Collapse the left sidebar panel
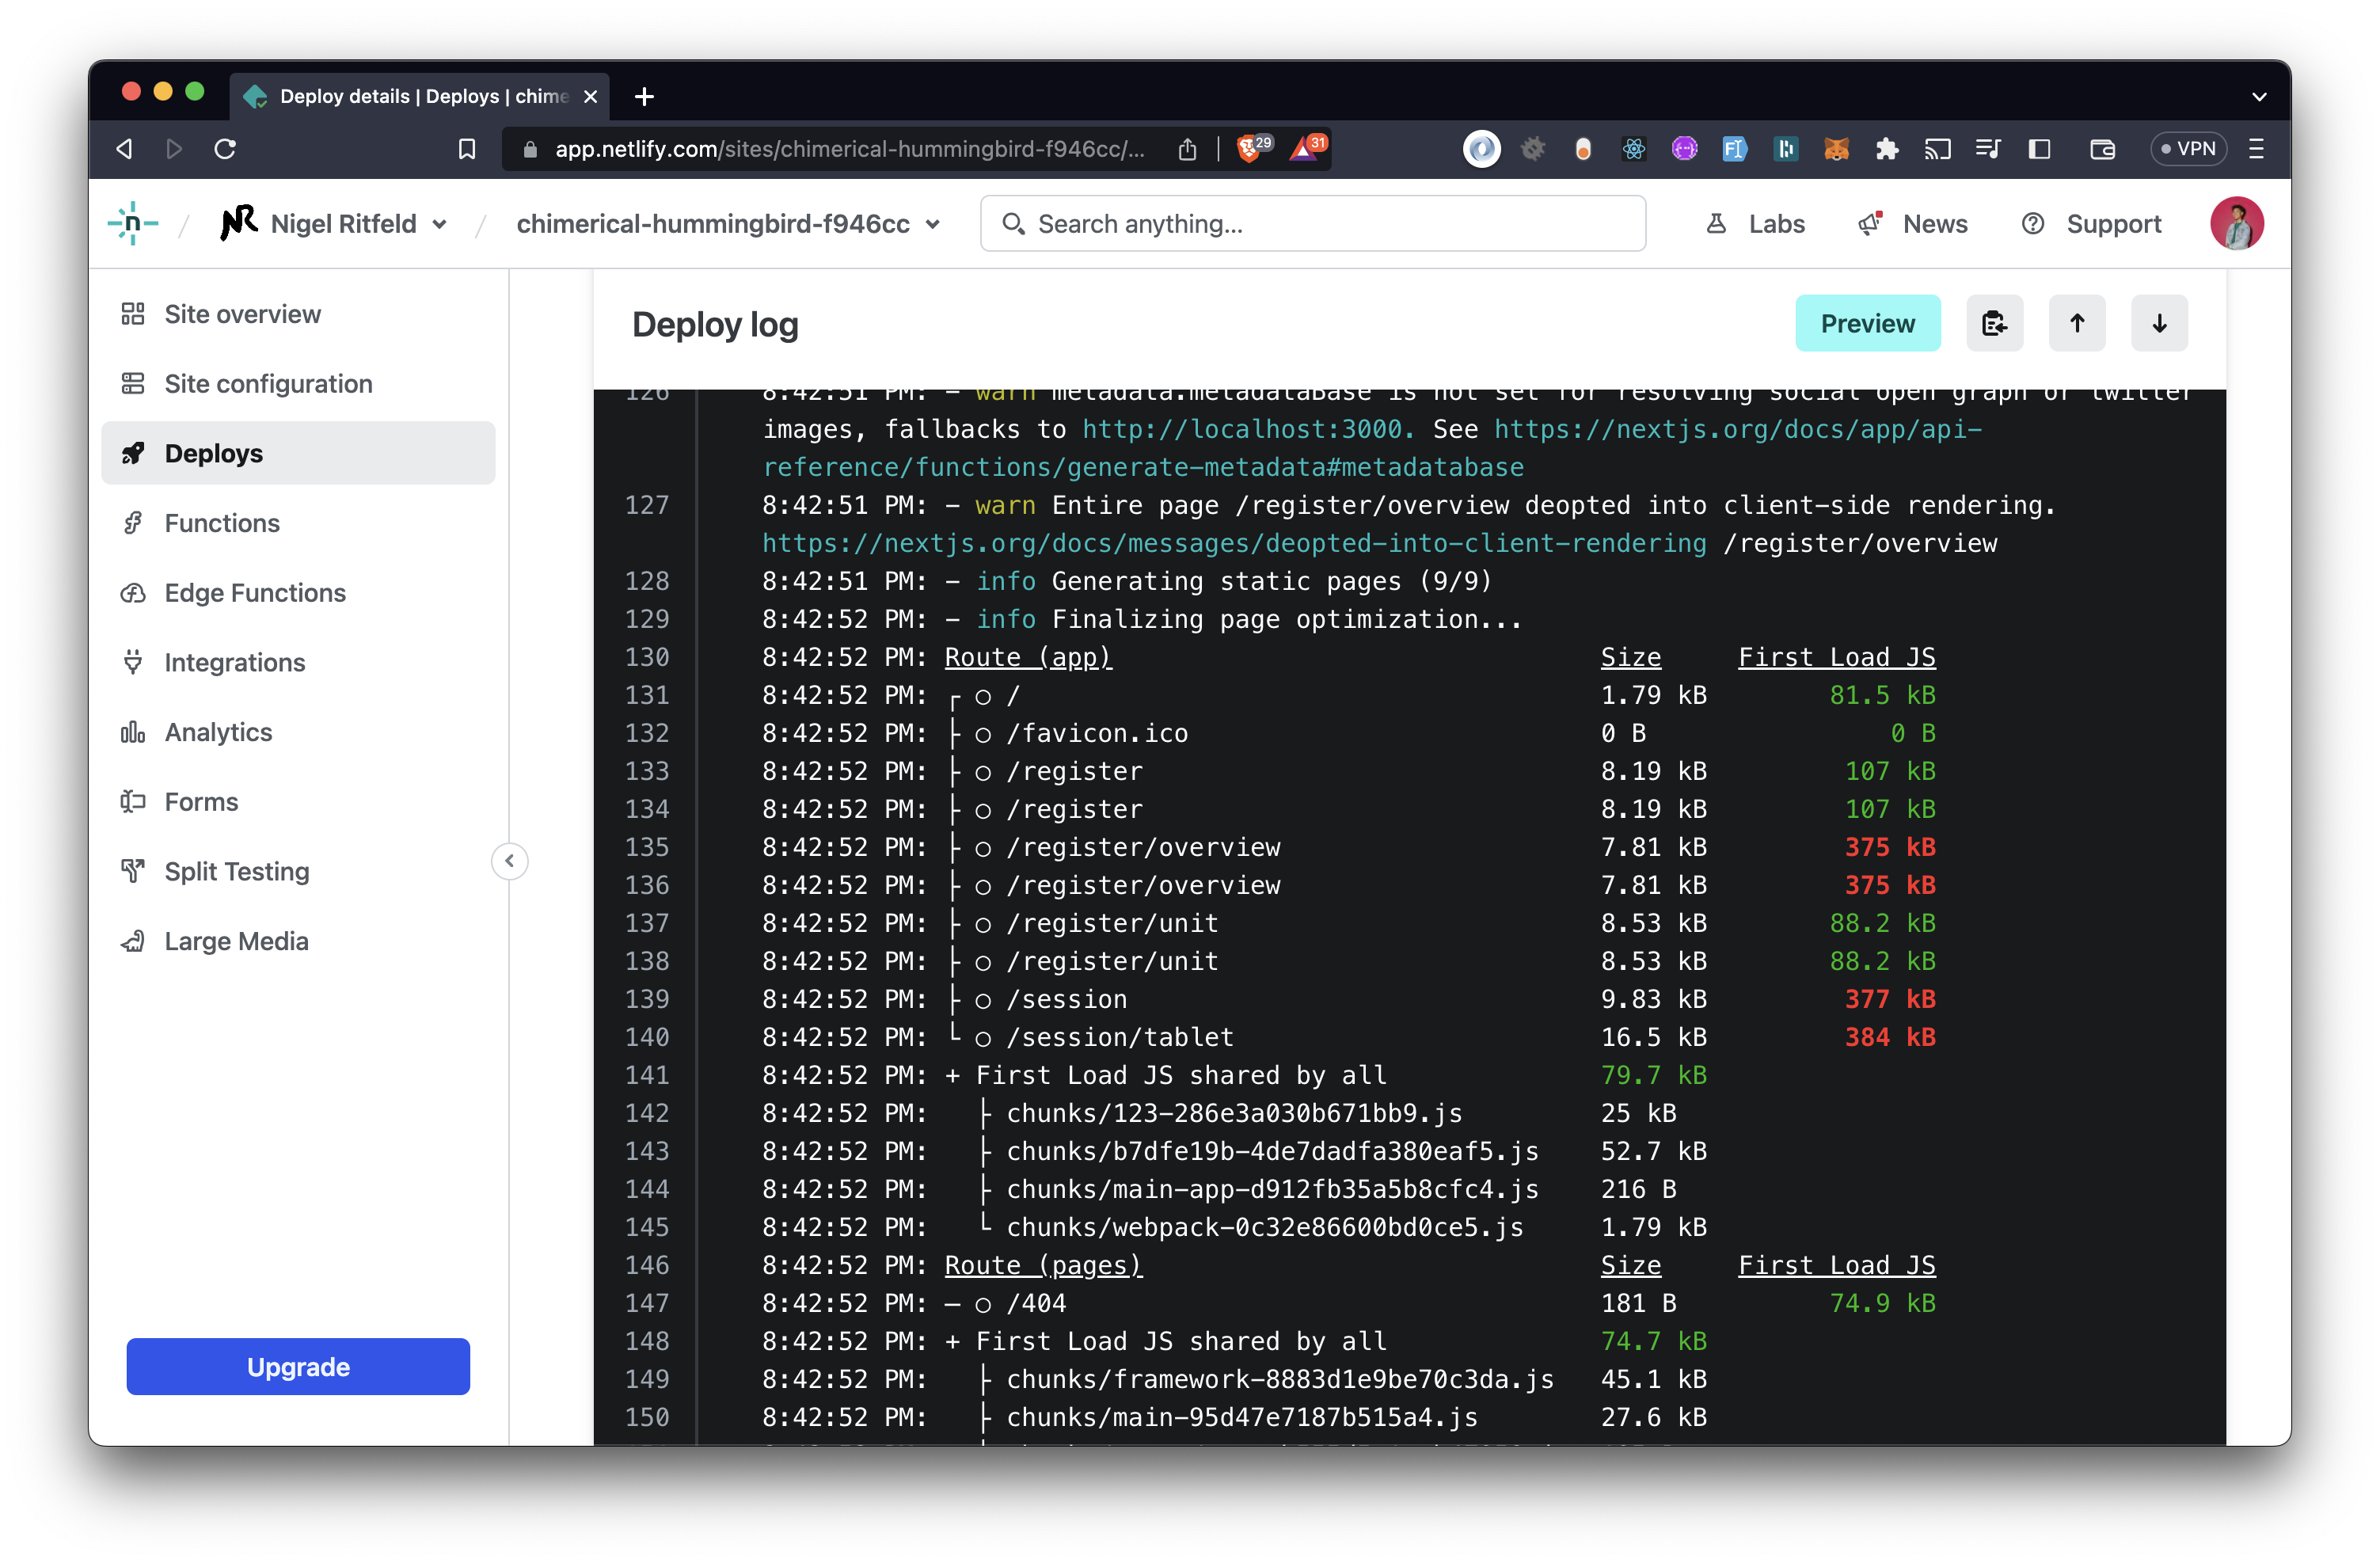 pyautogui.click(x=510, y=861)
